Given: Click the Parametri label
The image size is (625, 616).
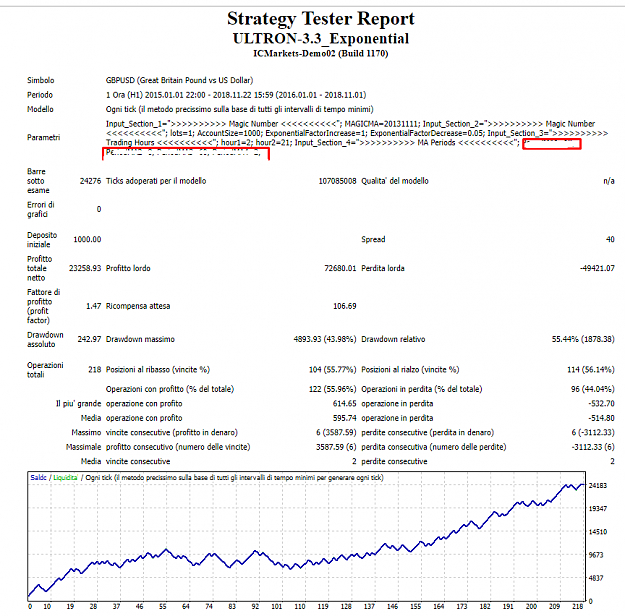Looking at the screenshot, I should pos(43,138).
